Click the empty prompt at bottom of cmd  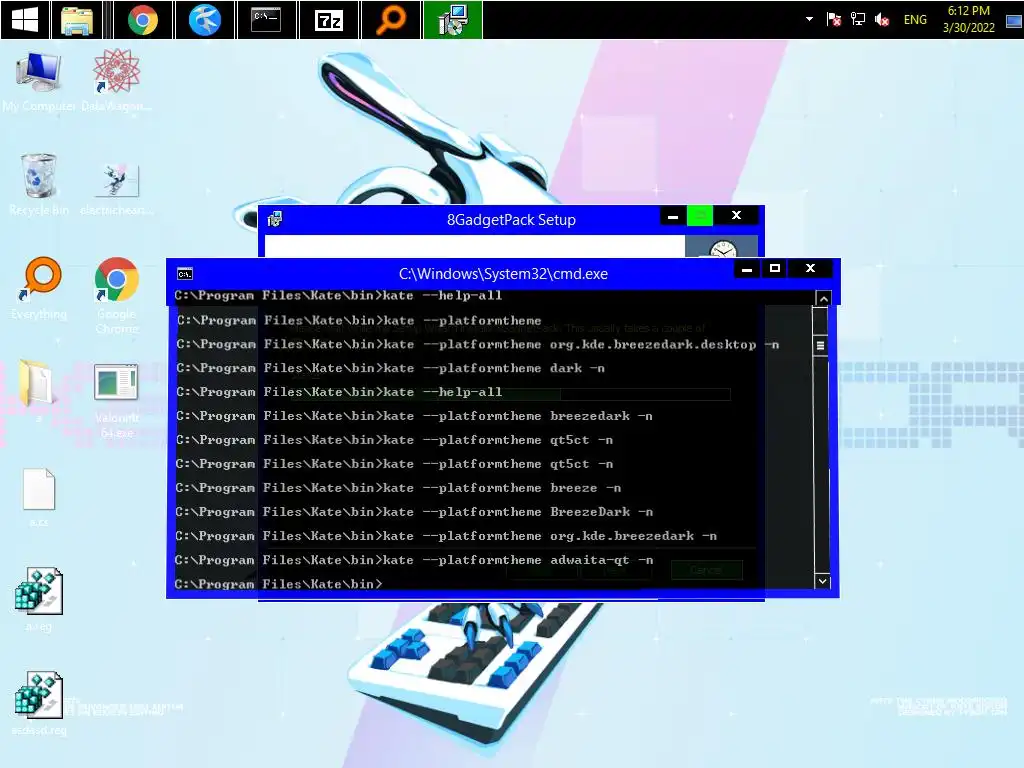(x=278, y=584)
